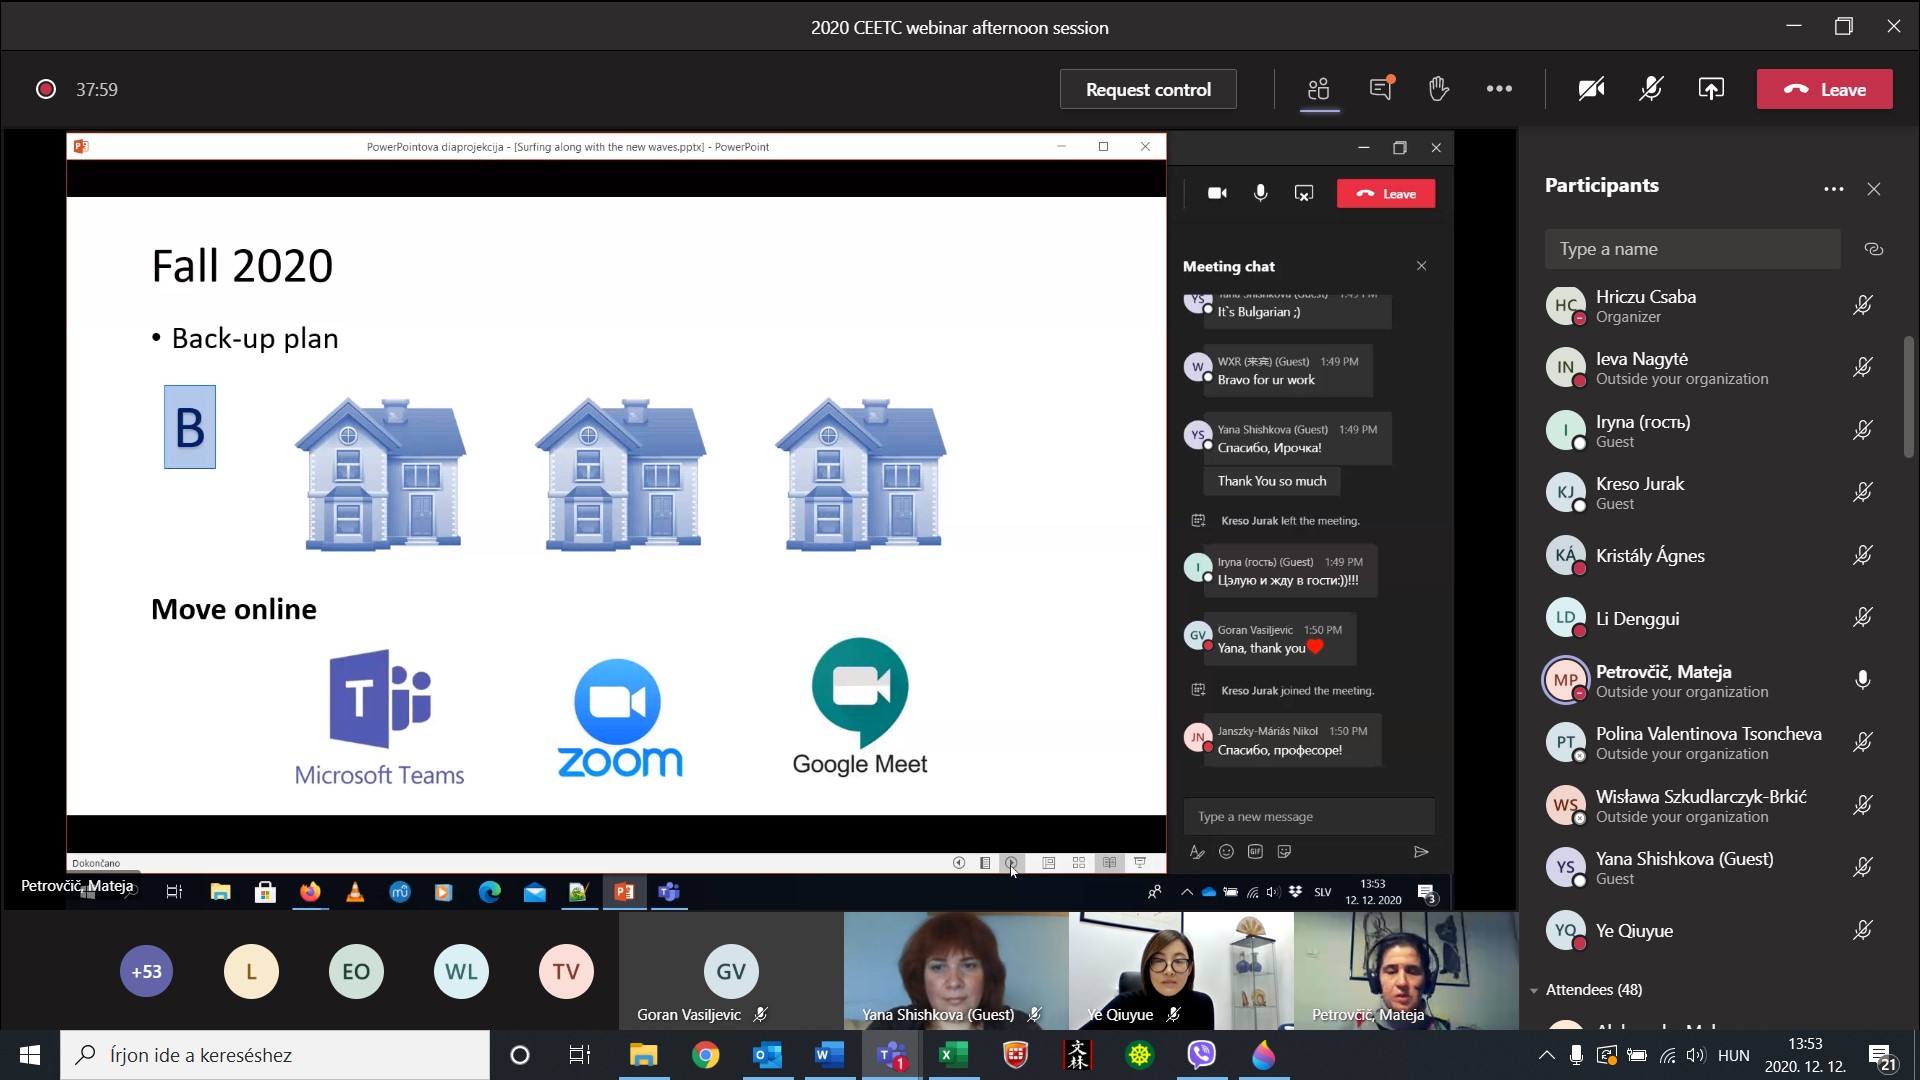This screenshot has width=1920, height=1080.
Task: Click the Share content icon
Action: 1711,89
